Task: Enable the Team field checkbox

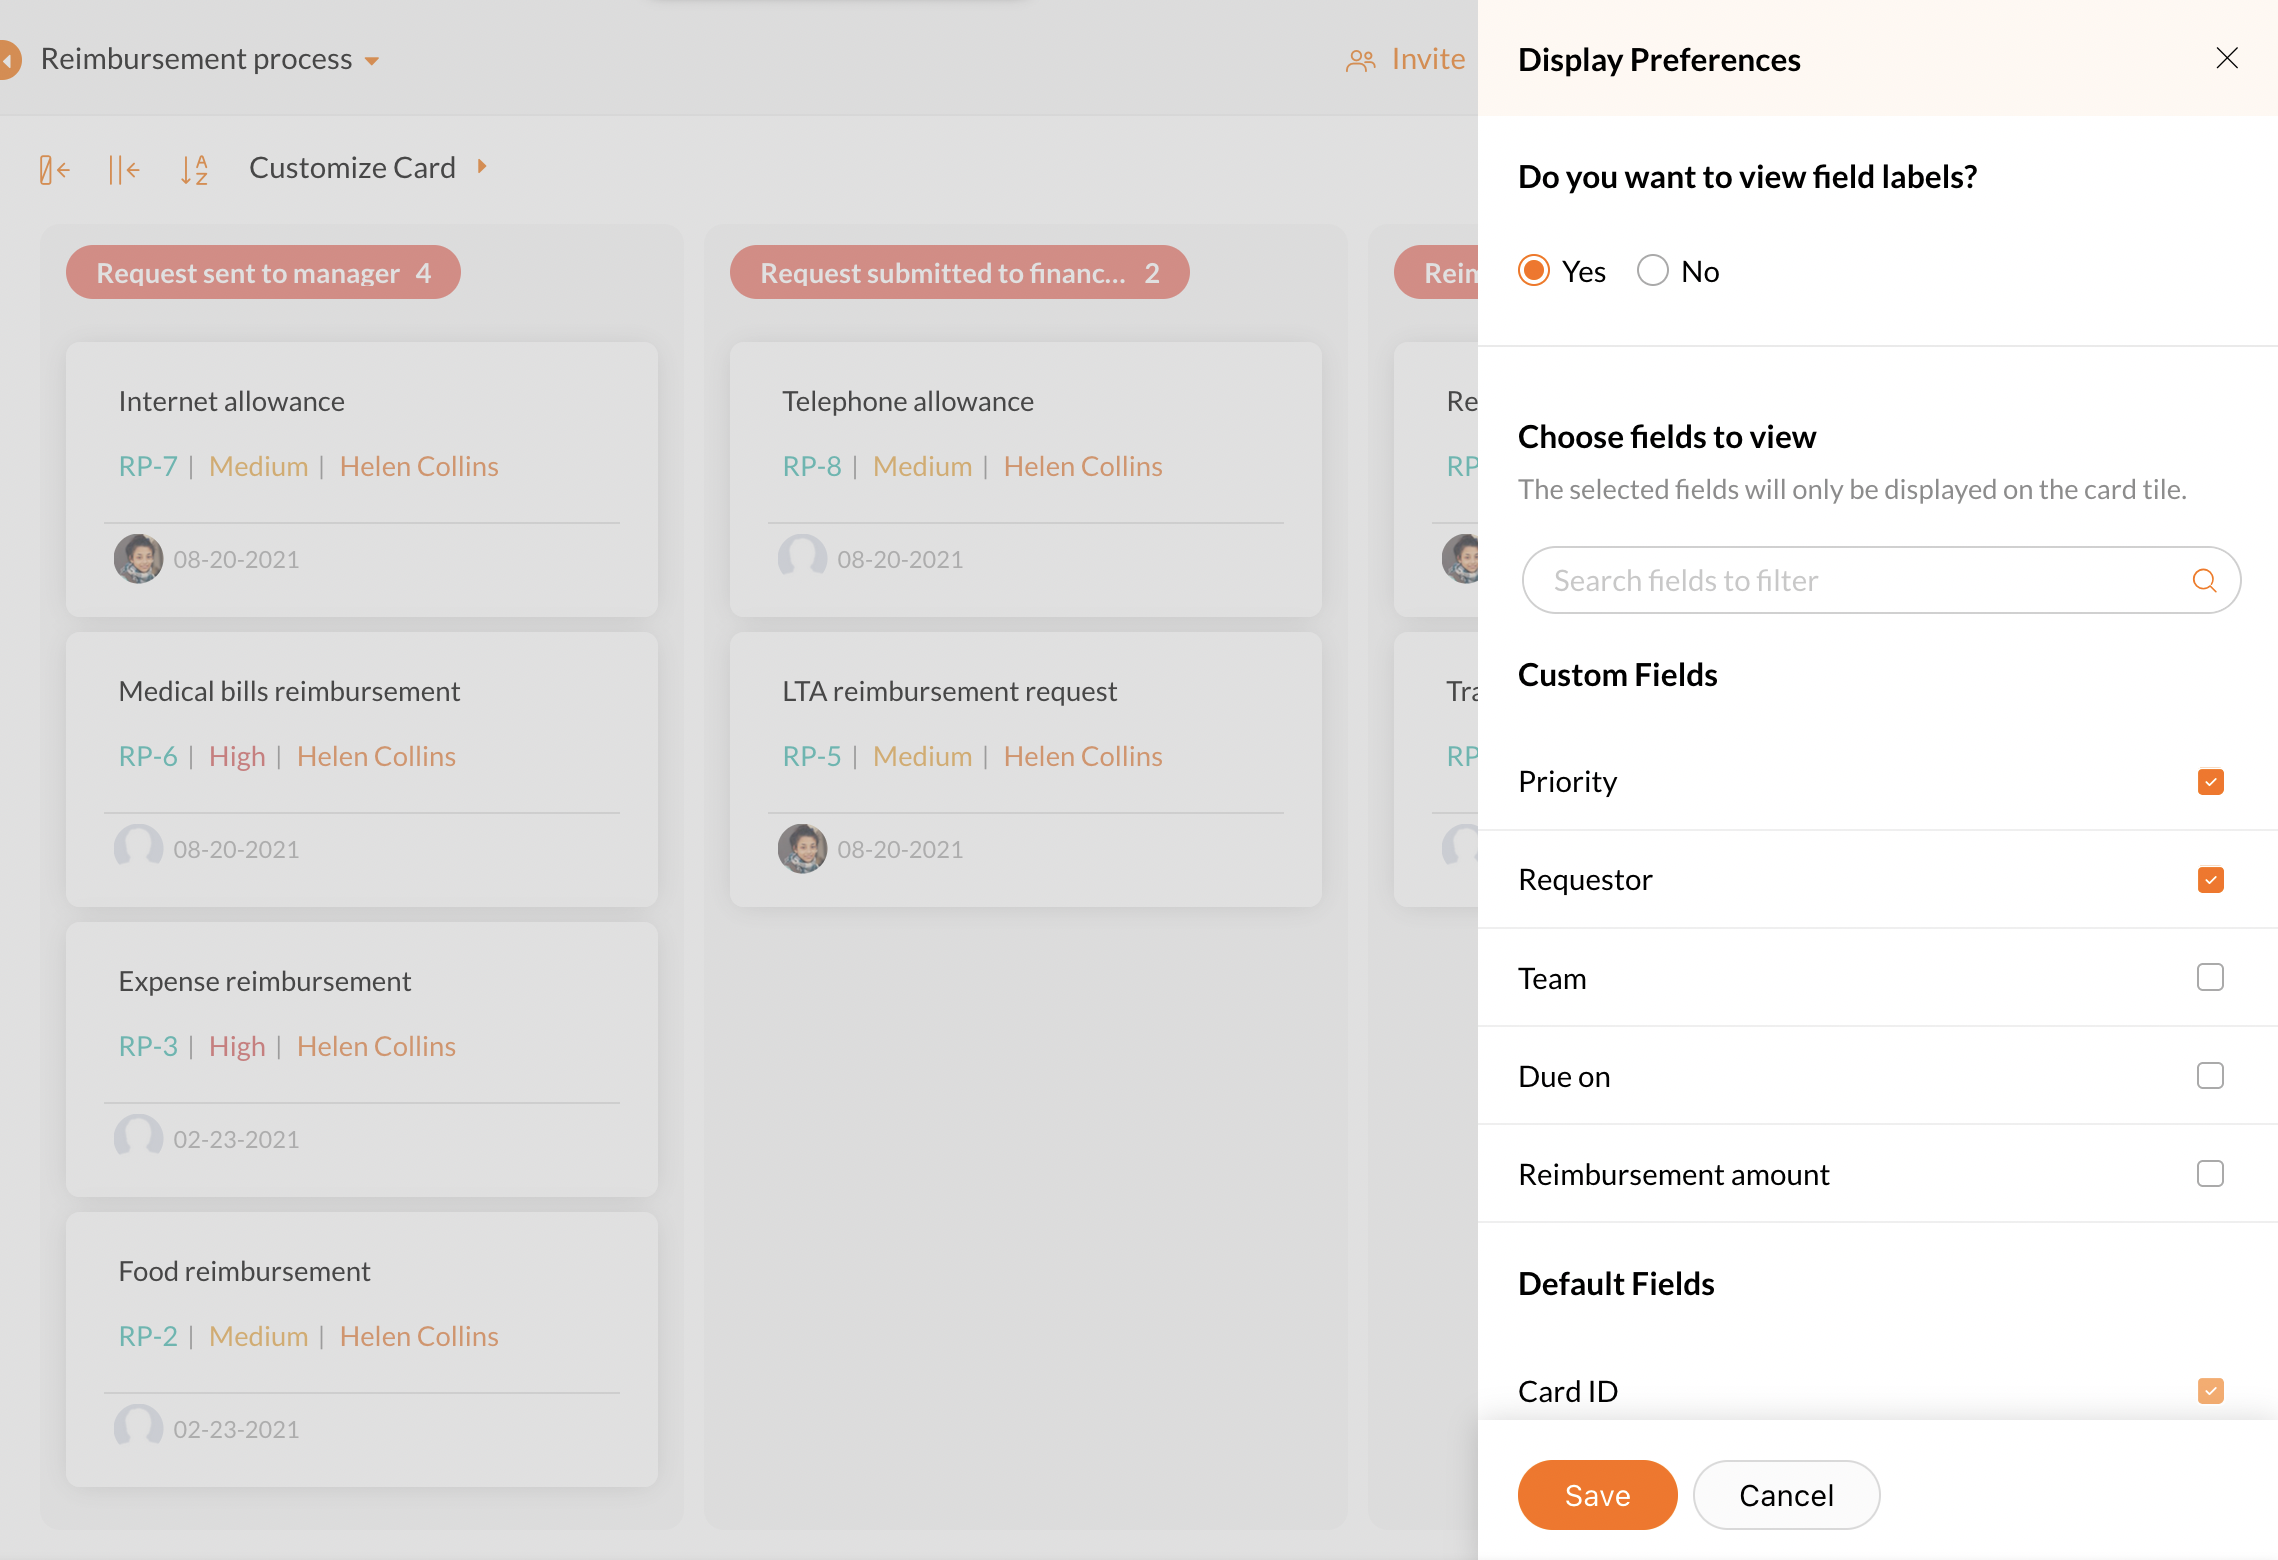Action: [x=2210, y=977]
